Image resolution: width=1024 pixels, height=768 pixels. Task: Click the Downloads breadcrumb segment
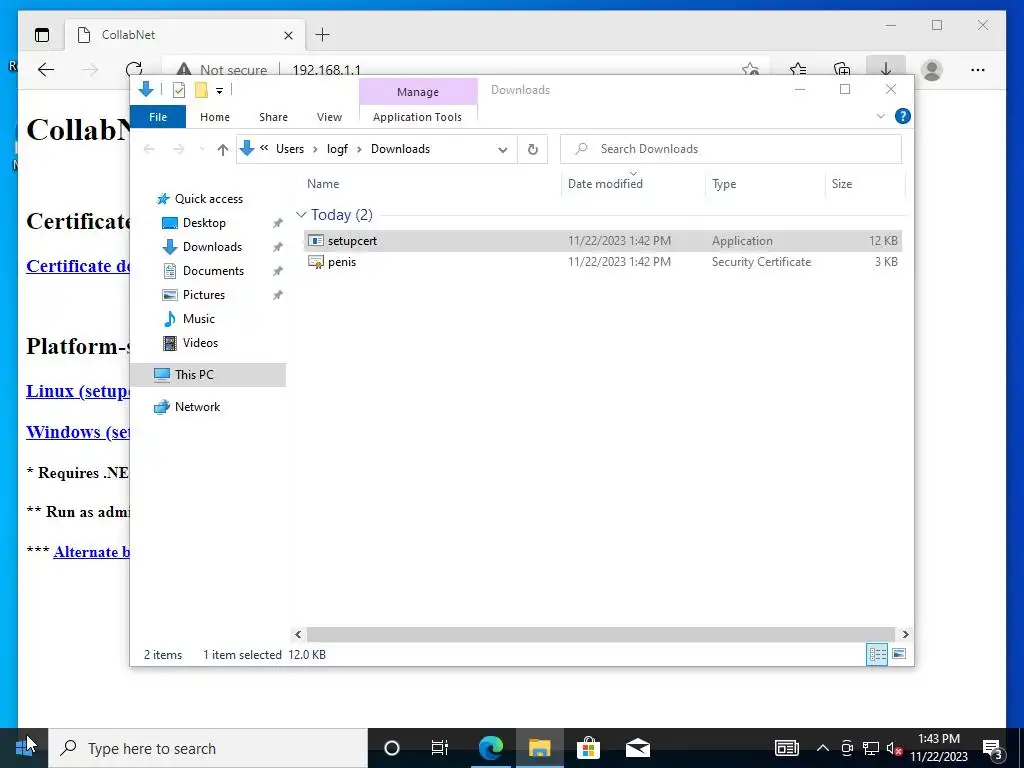400,149
